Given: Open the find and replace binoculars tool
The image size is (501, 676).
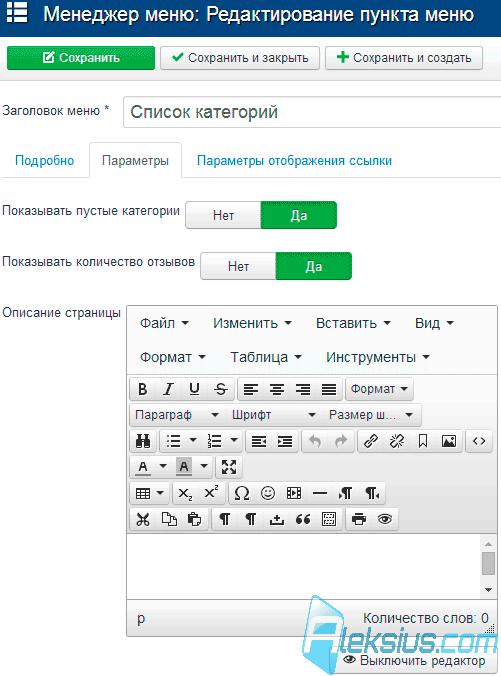Looking at the screenshot, I should click(143, 441).
